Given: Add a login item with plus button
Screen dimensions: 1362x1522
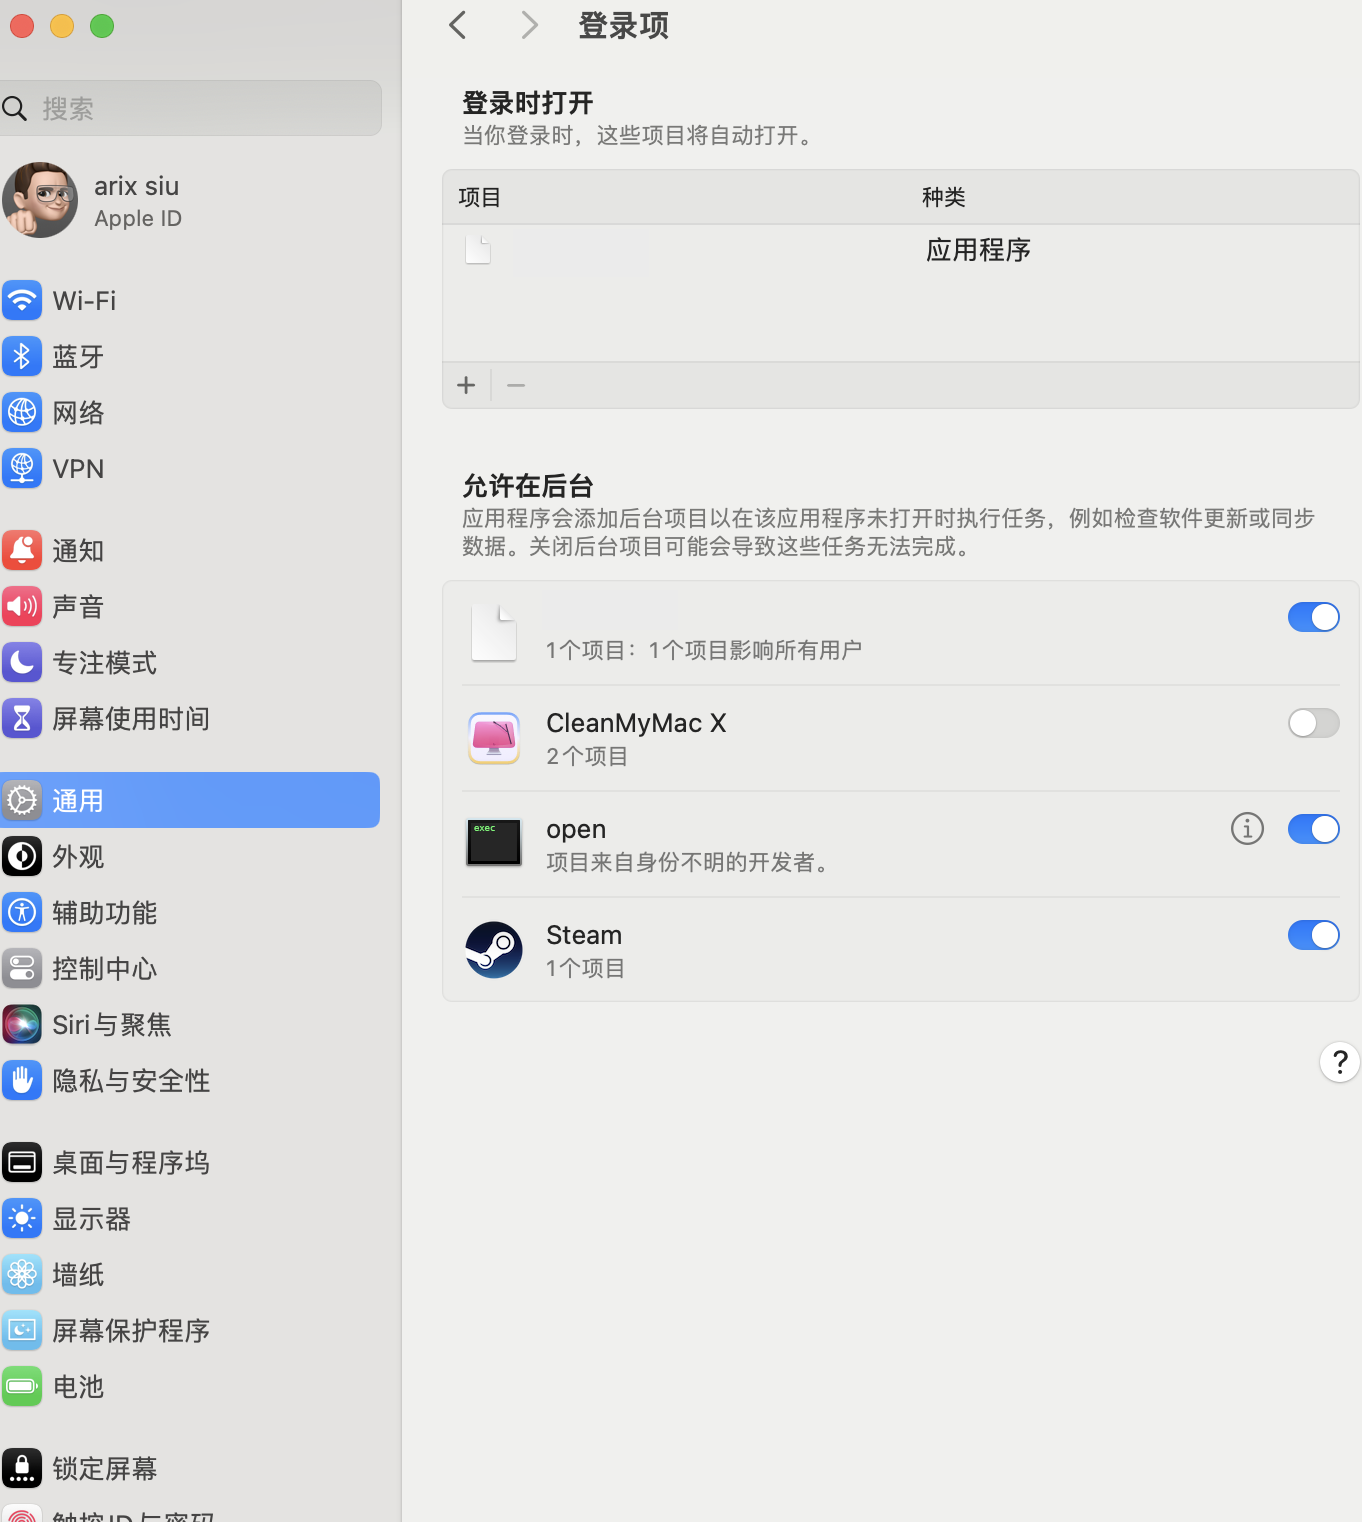Looking at the screenshot, I should point(466,385).
